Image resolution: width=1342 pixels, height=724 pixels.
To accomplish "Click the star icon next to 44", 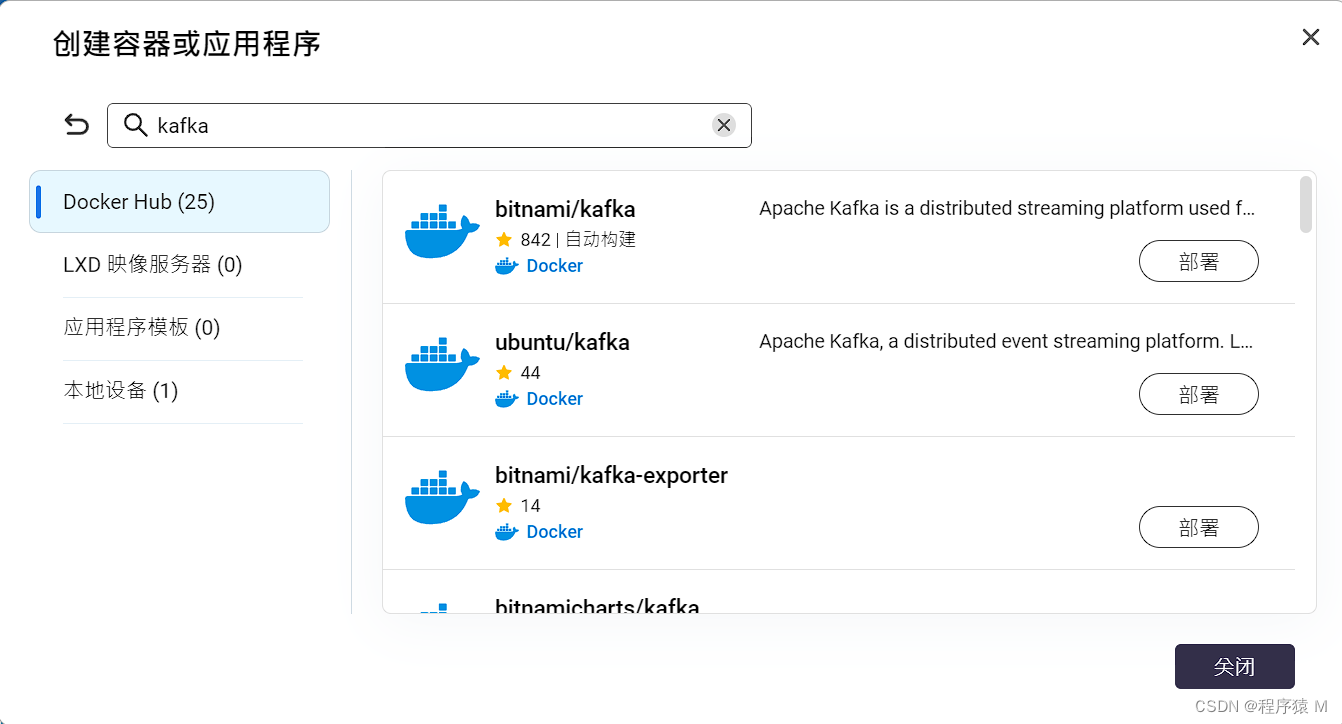I will (x=504, y=373).
